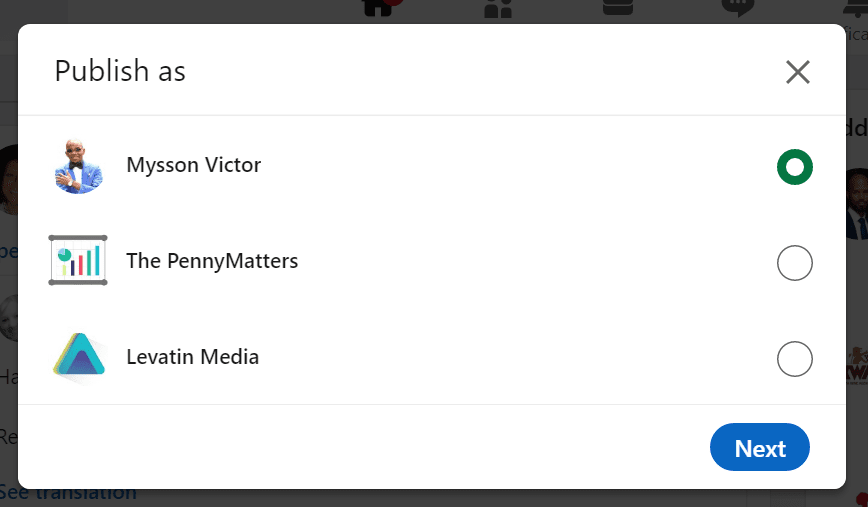Click the Next button
This screenshot has width=868, height=507.
point(760,447)
